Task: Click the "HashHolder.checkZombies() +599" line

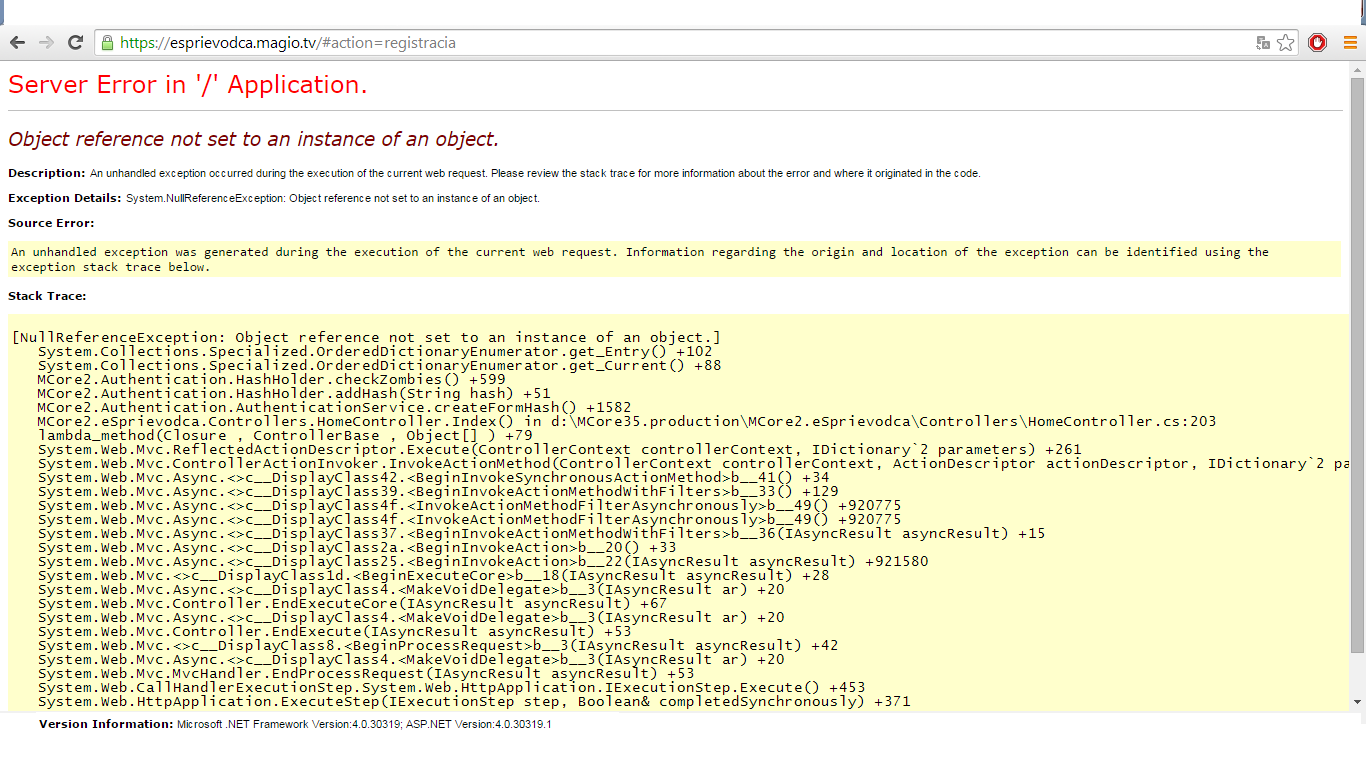Action: tap(271, 379)
